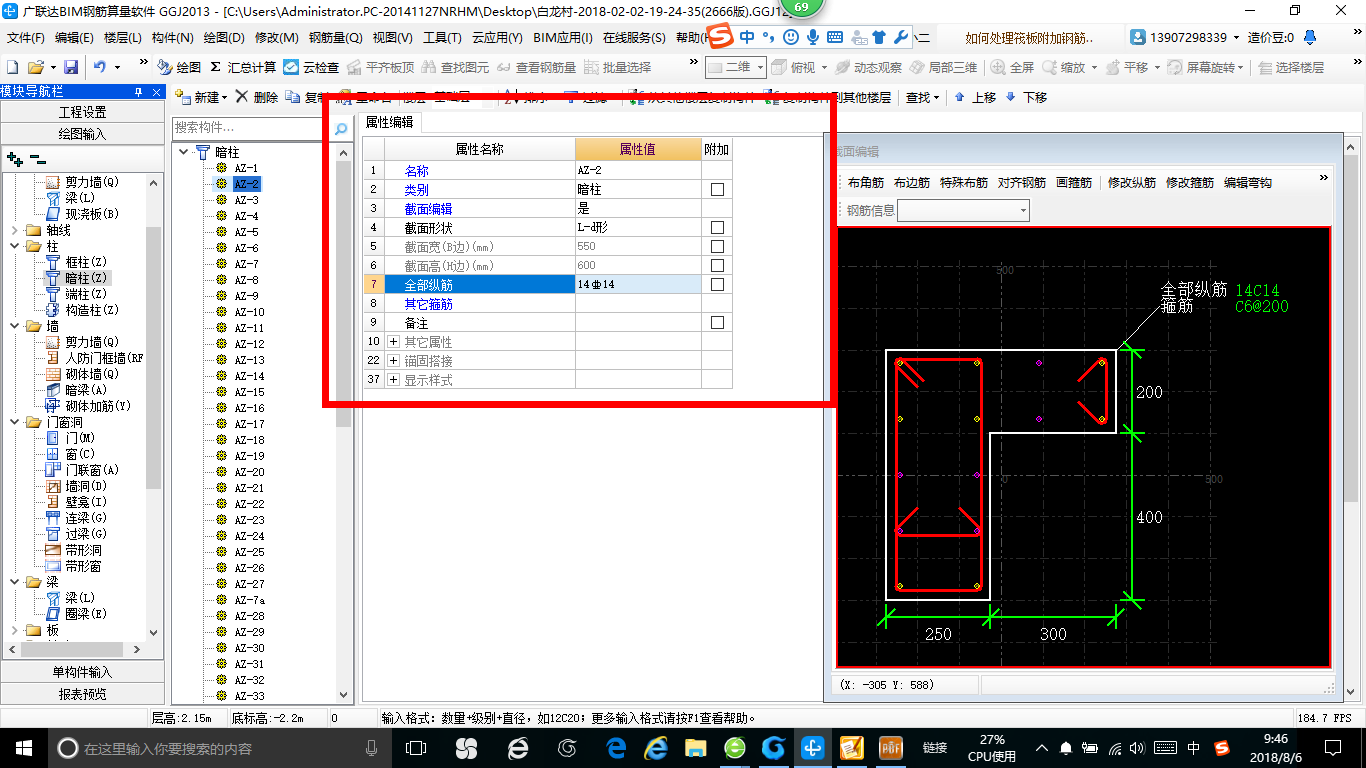Click 查看钢筋量 toolbar item
Screen dimensions: 1366x768
(536, 67)
